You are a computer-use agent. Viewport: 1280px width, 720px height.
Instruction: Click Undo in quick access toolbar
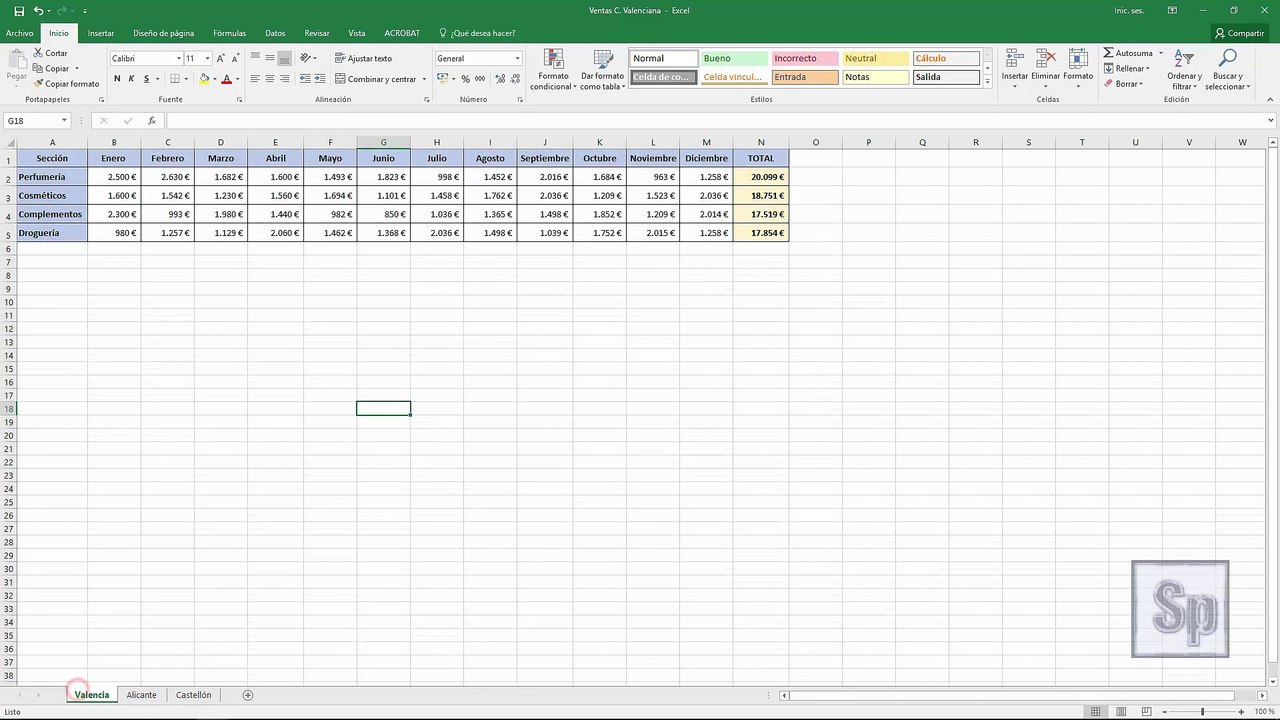click(38, 10)
